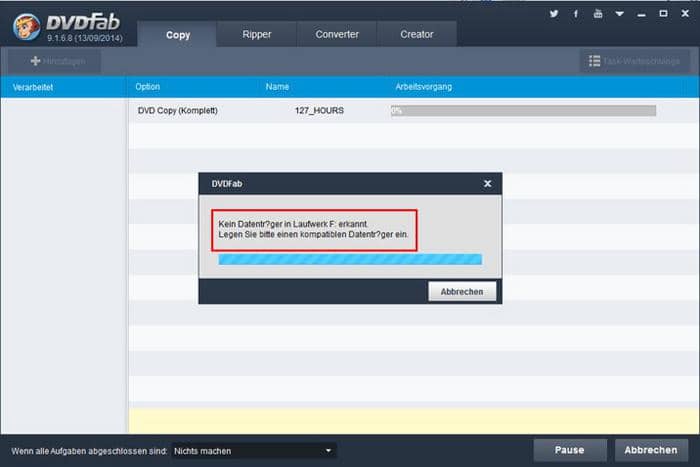Minimize the DVDFab window
The width and height of the screenshot is (700, 467).
point(642,14)
